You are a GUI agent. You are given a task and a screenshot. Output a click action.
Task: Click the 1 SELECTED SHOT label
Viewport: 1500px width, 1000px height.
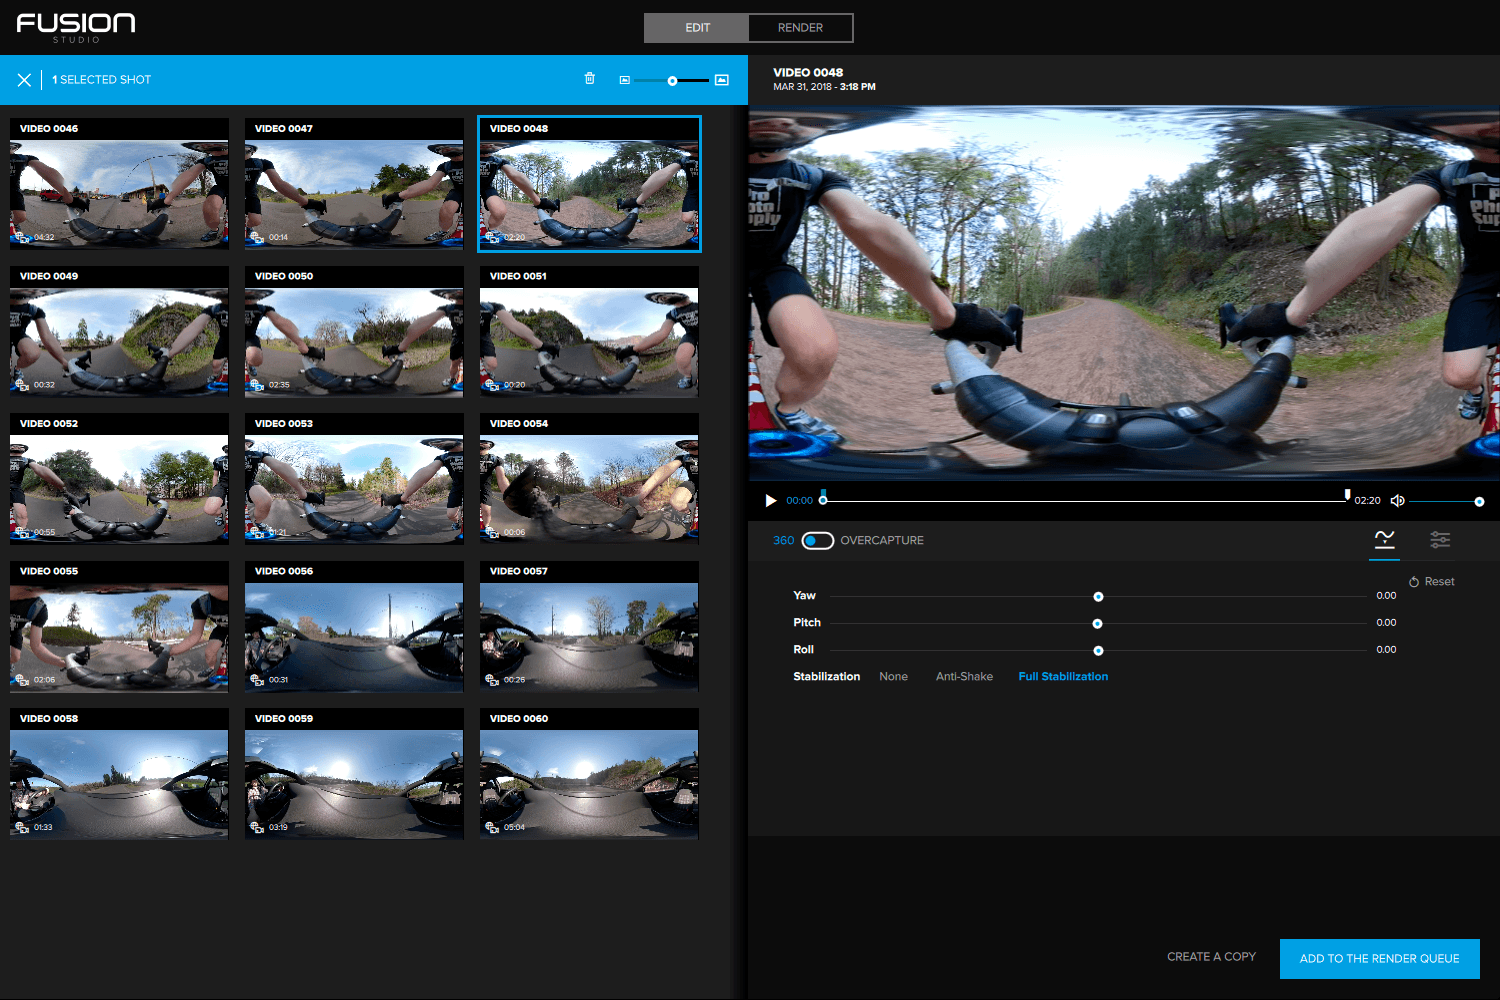click(x=102, y=80)
